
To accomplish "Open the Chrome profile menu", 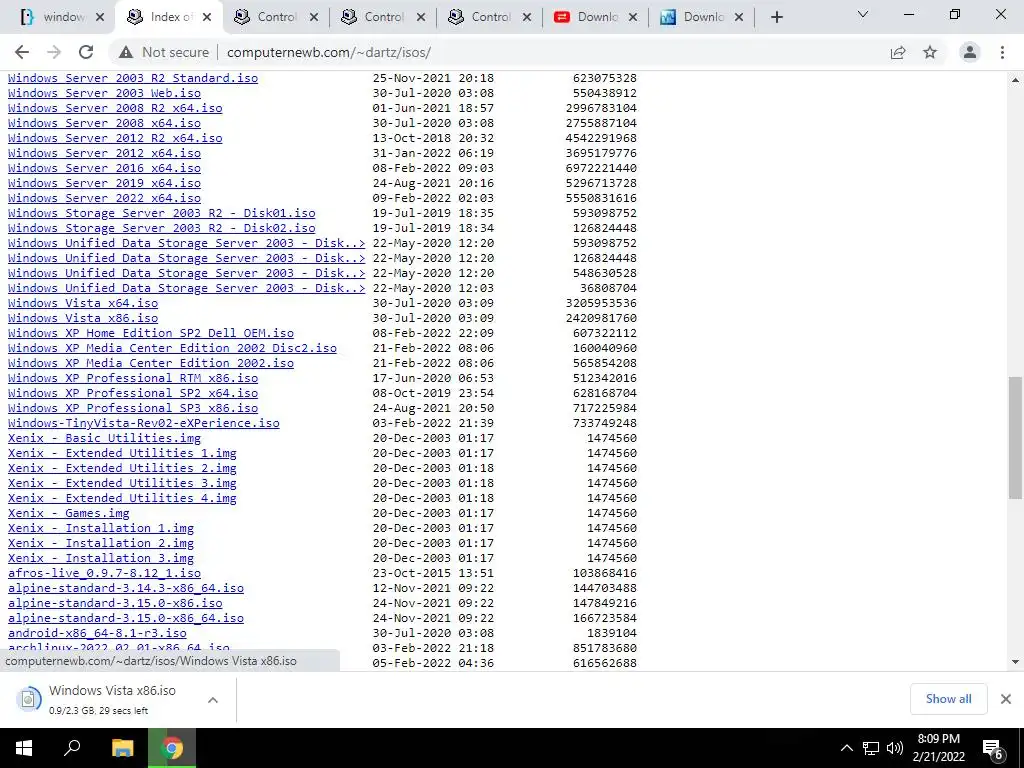I will [970, 52].
